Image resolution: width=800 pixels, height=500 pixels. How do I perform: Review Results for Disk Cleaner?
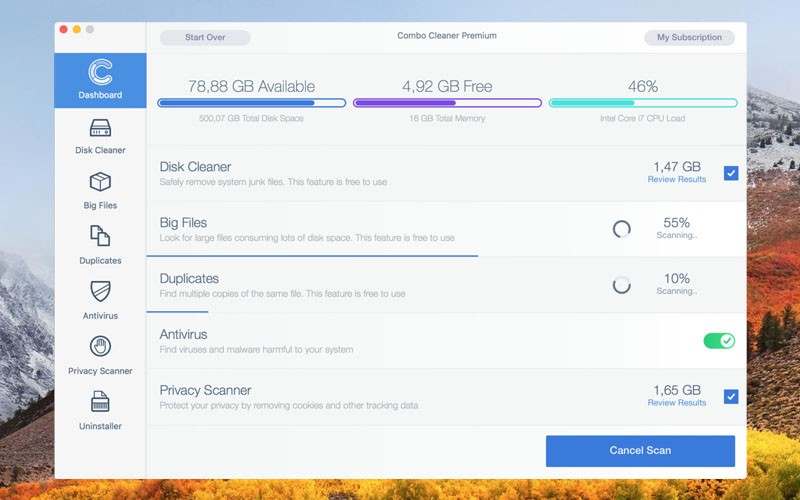(x=677, y=179)
